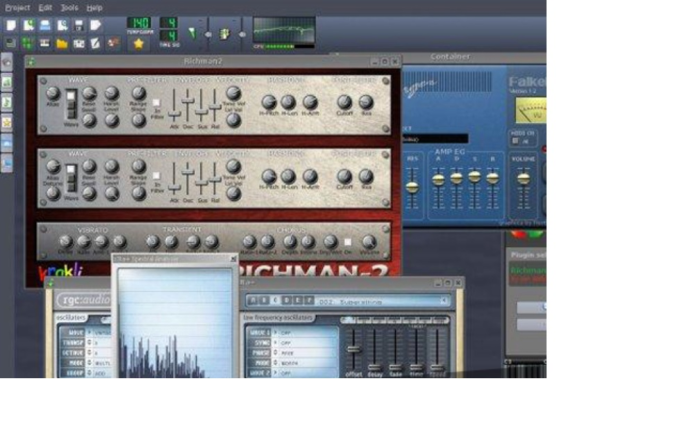The width and height of the screenshot is (700, 438).
Task: Click the yellow star icon under tempo
Action: [x=139, y=43]
